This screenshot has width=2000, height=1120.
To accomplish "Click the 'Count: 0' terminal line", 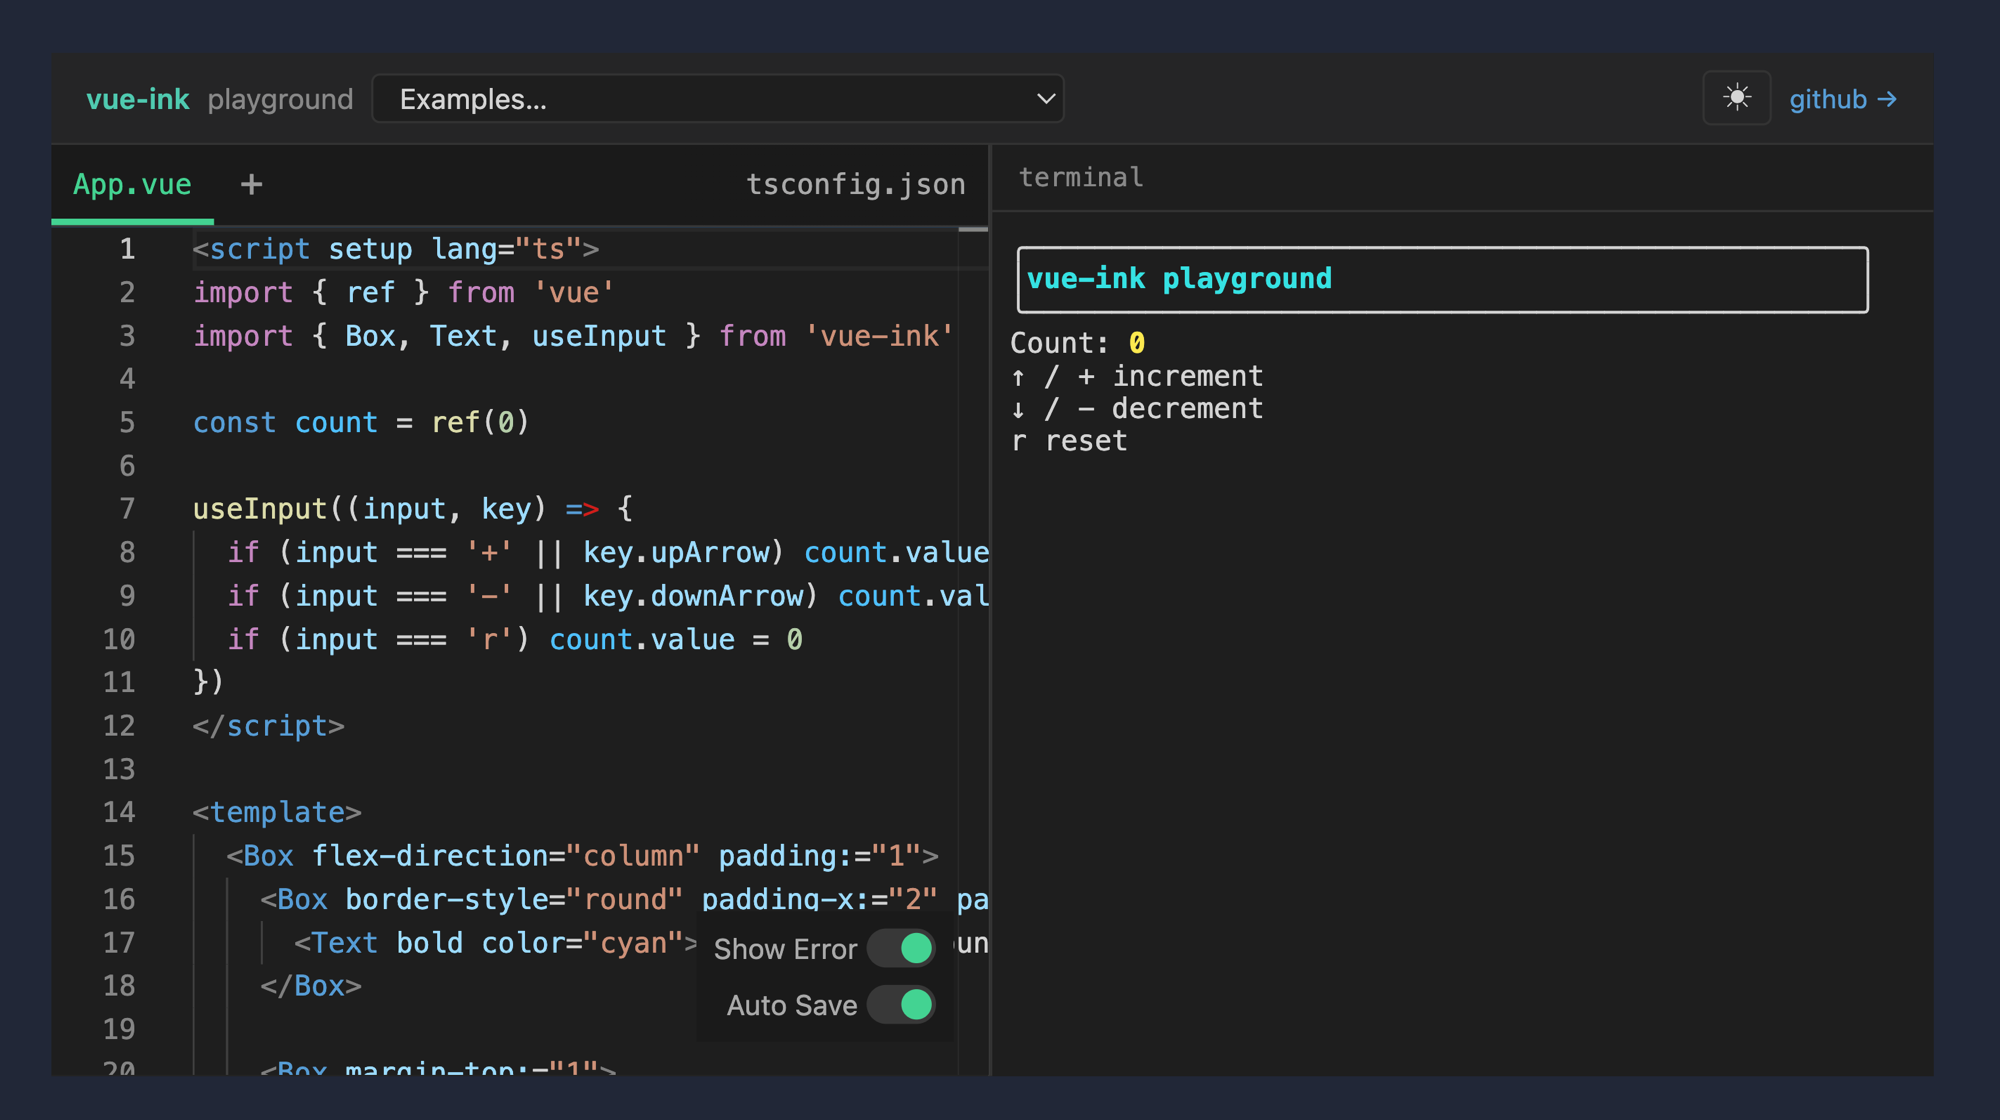I will pos(1077,343).
